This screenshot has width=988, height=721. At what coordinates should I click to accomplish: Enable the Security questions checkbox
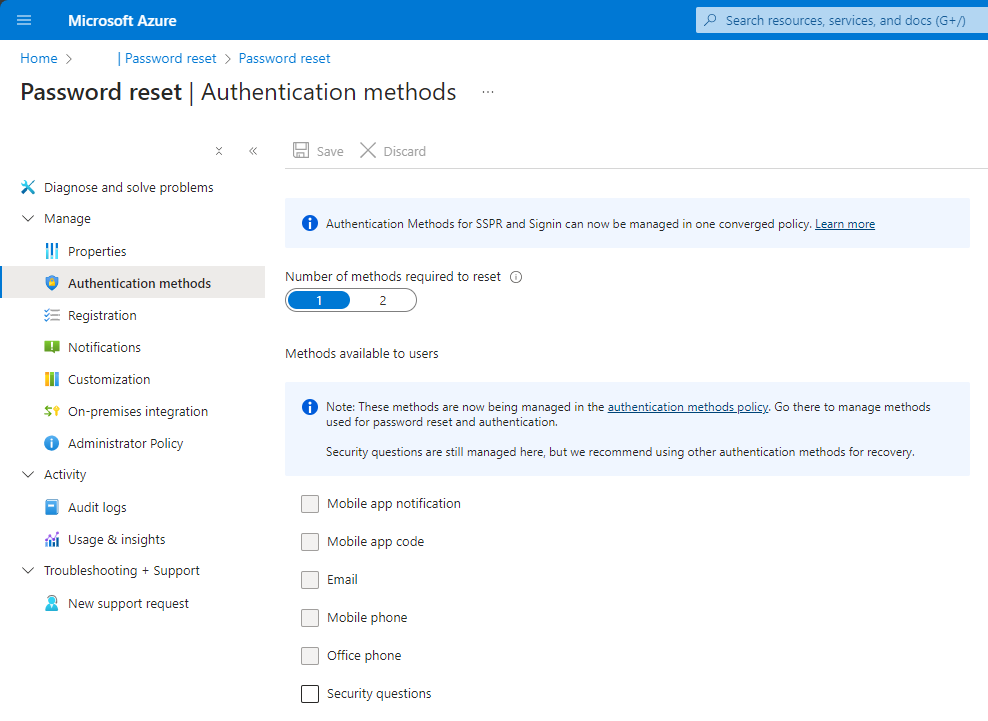click(x=310, y=693)
